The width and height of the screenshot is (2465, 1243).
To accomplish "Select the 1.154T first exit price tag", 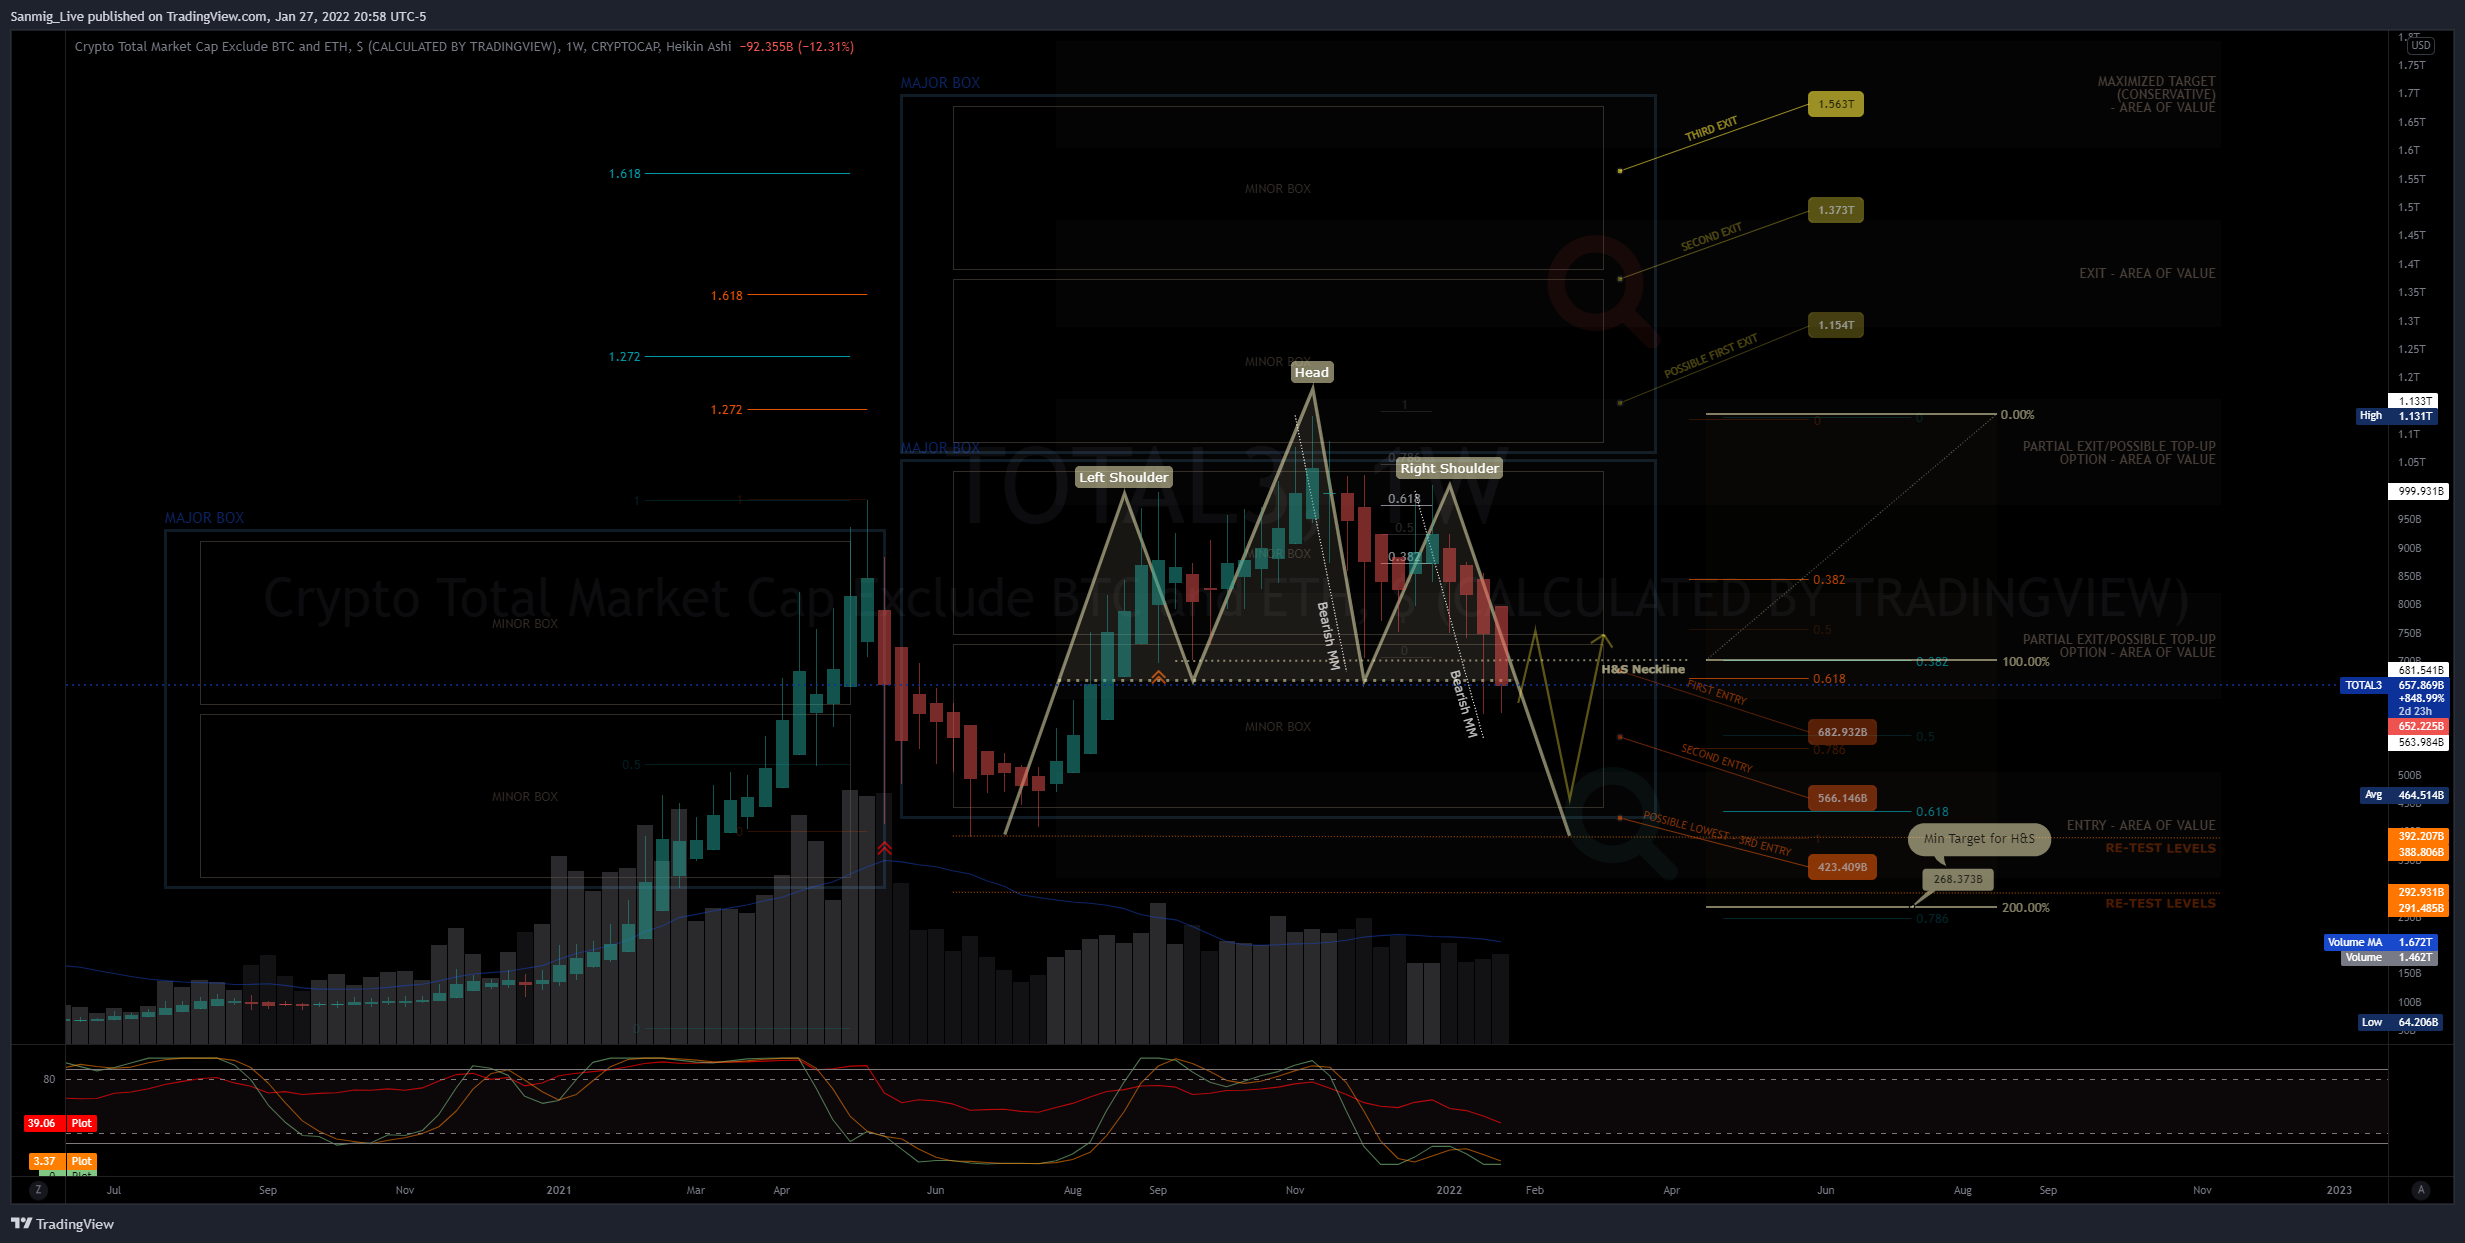I will (1836, 325).
